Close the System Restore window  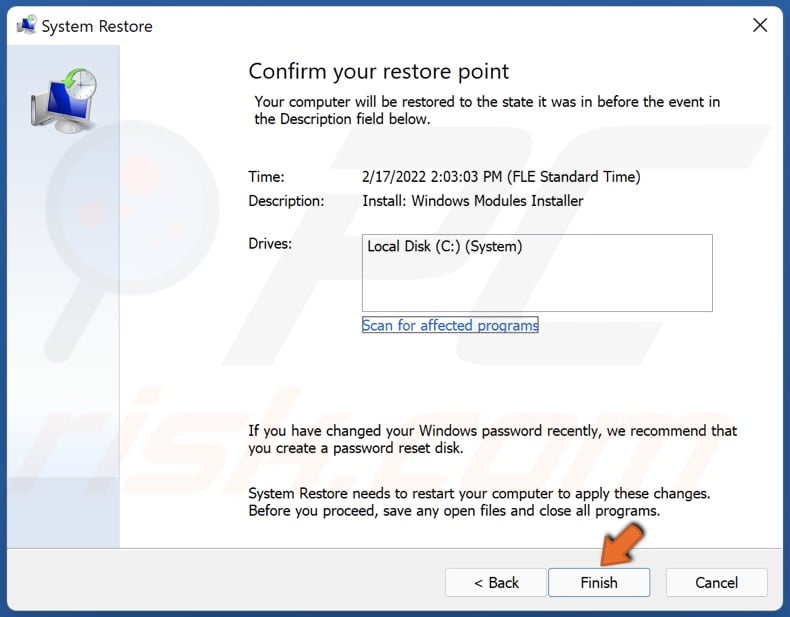[x=760, y=25]
